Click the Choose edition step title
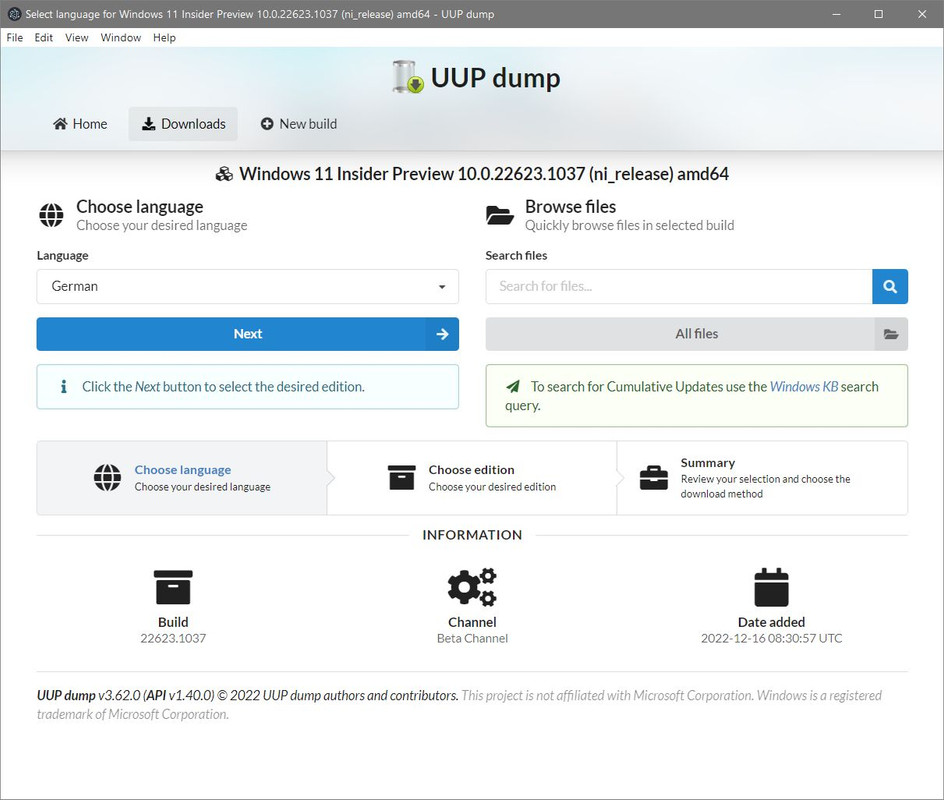Screen dimensions: 944x800 pyautogui.click(x=471, y=470)
